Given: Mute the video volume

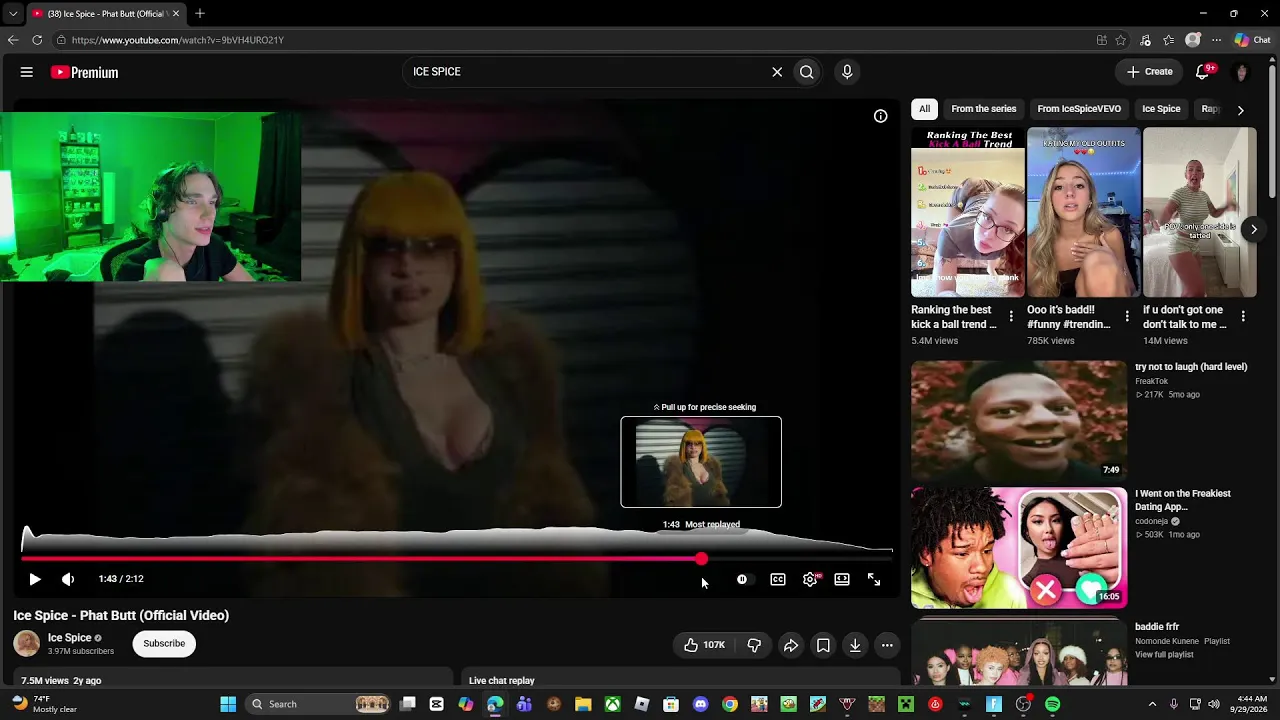Looking at the screenshot, I should tap(68, 579).
